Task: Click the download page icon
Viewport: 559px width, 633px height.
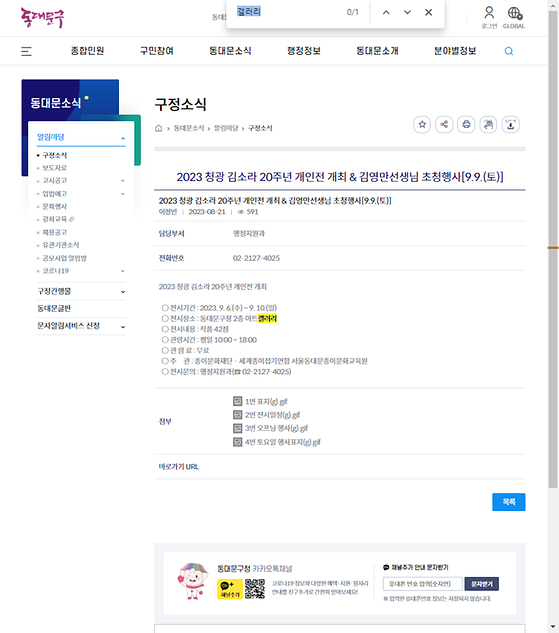Action: click(511, 124)
